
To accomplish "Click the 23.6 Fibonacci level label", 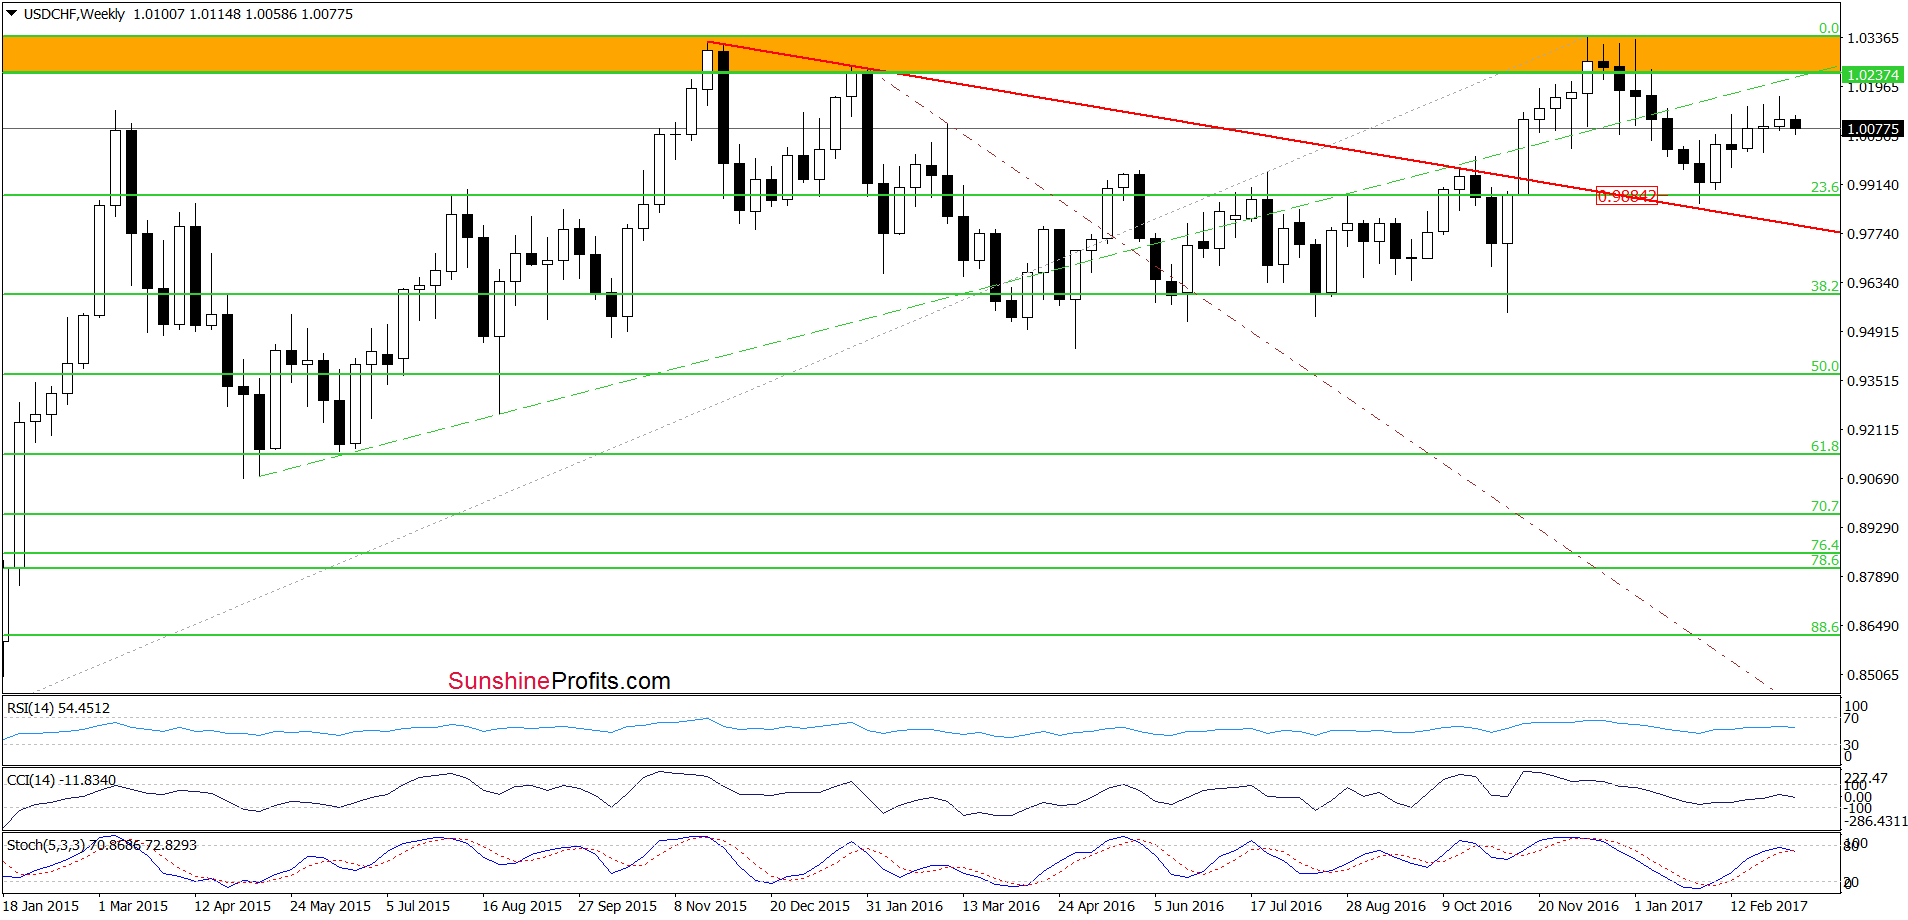I will click(x=1825, y=187).
